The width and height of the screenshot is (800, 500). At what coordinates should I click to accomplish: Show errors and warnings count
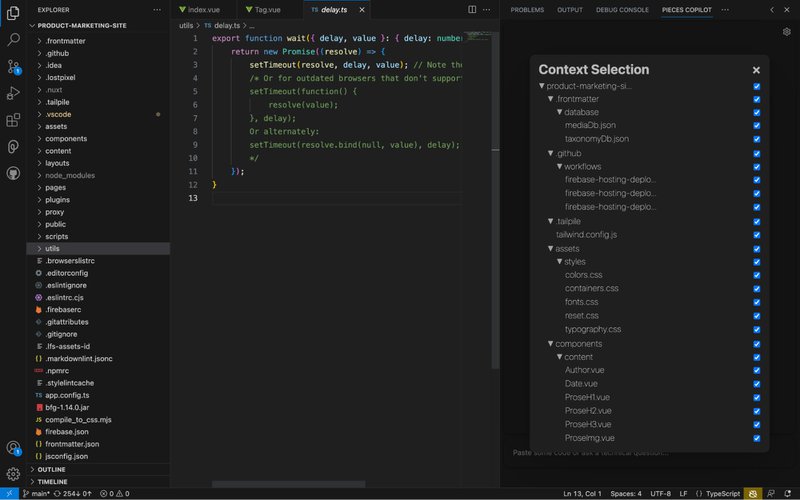[114, 493]
